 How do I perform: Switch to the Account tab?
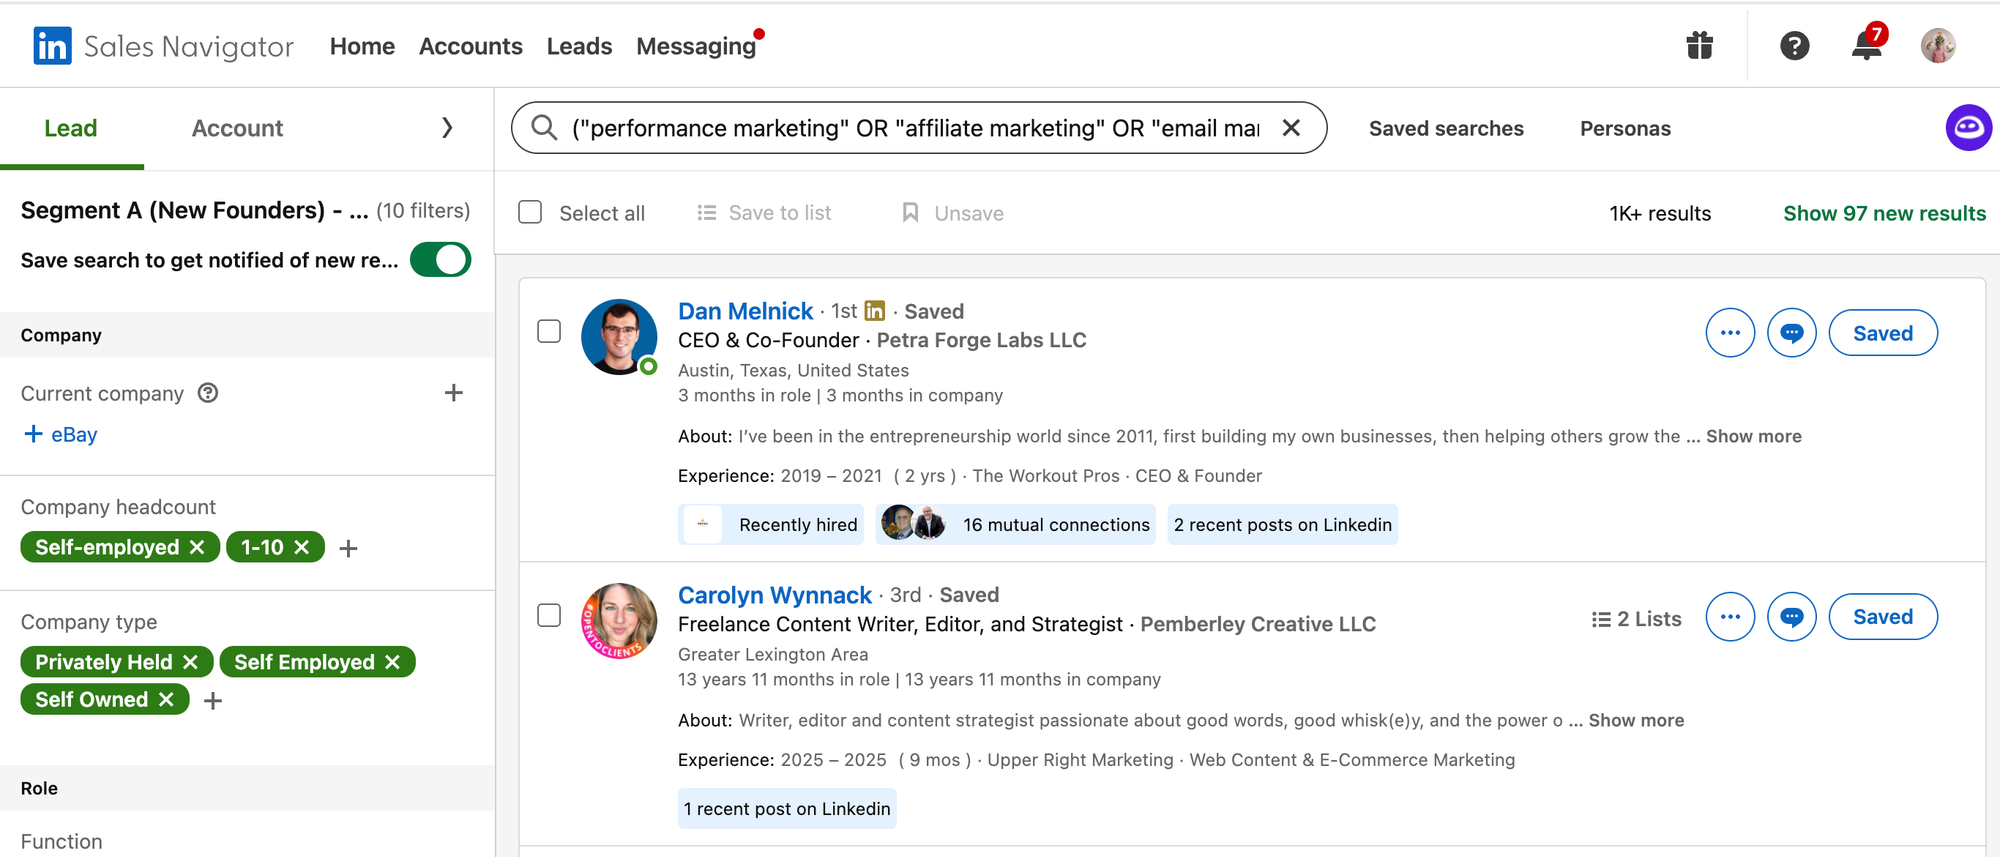click(237, 128)
